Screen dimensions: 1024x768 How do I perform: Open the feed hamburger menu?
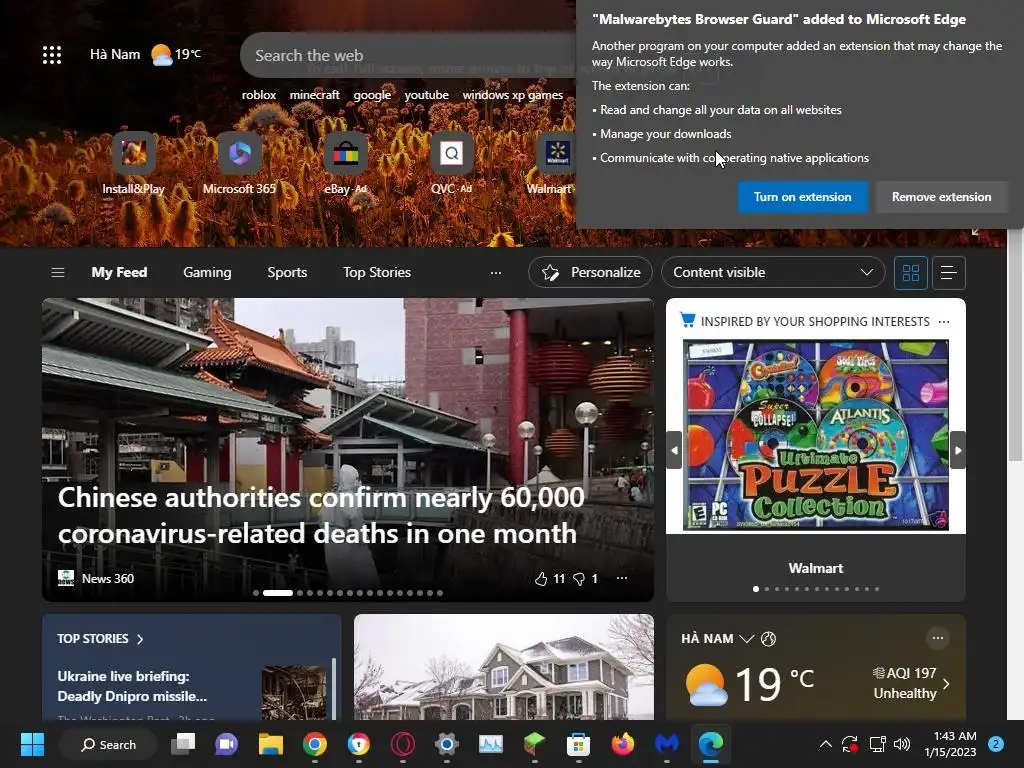[x=57, y=272]
